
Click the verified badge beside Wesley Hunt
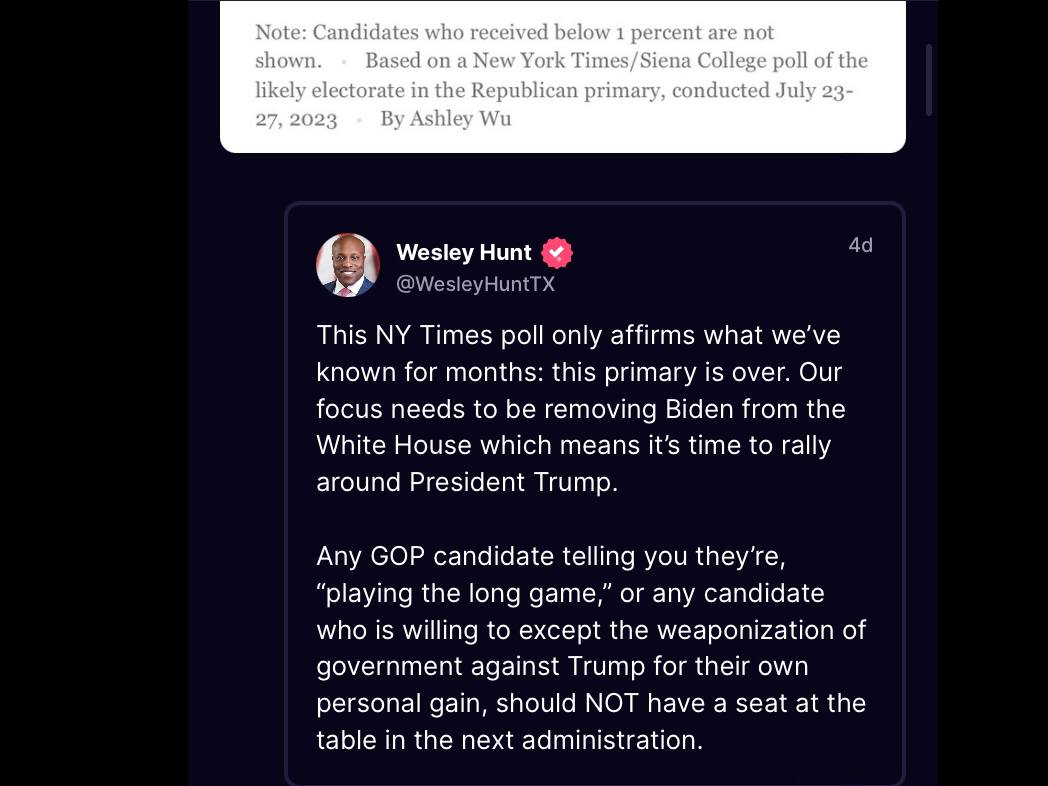tap(557, 253)
